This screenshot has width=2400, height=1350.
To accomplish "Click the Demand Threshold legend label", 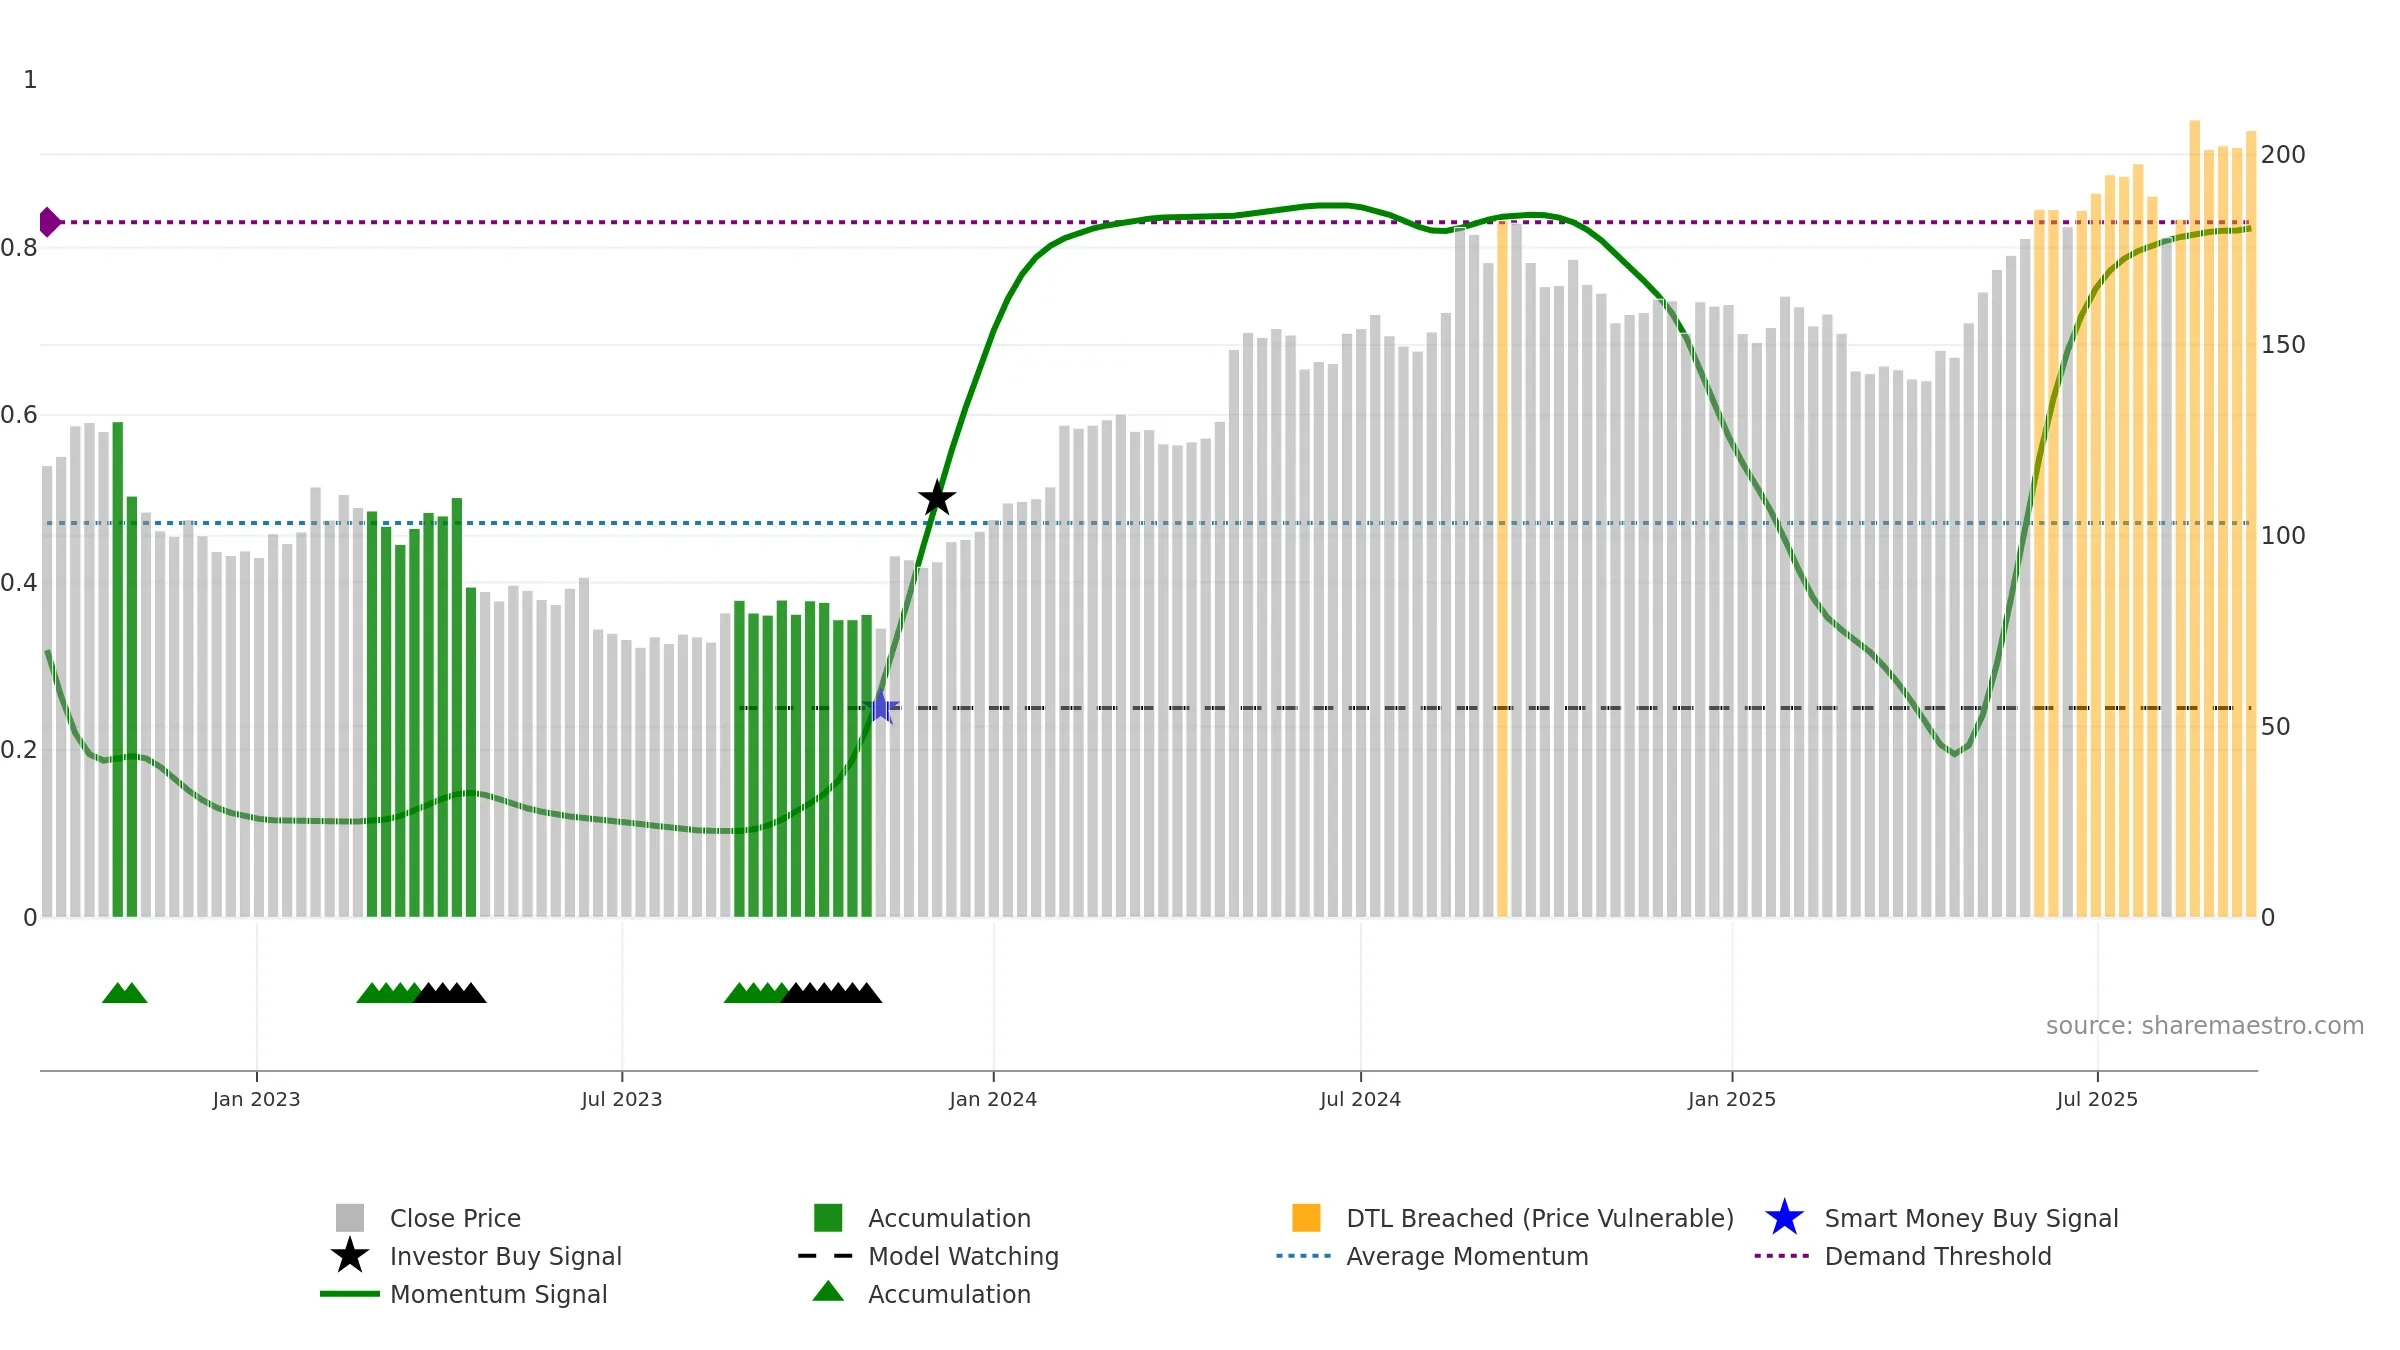I will point(1937,1256).
